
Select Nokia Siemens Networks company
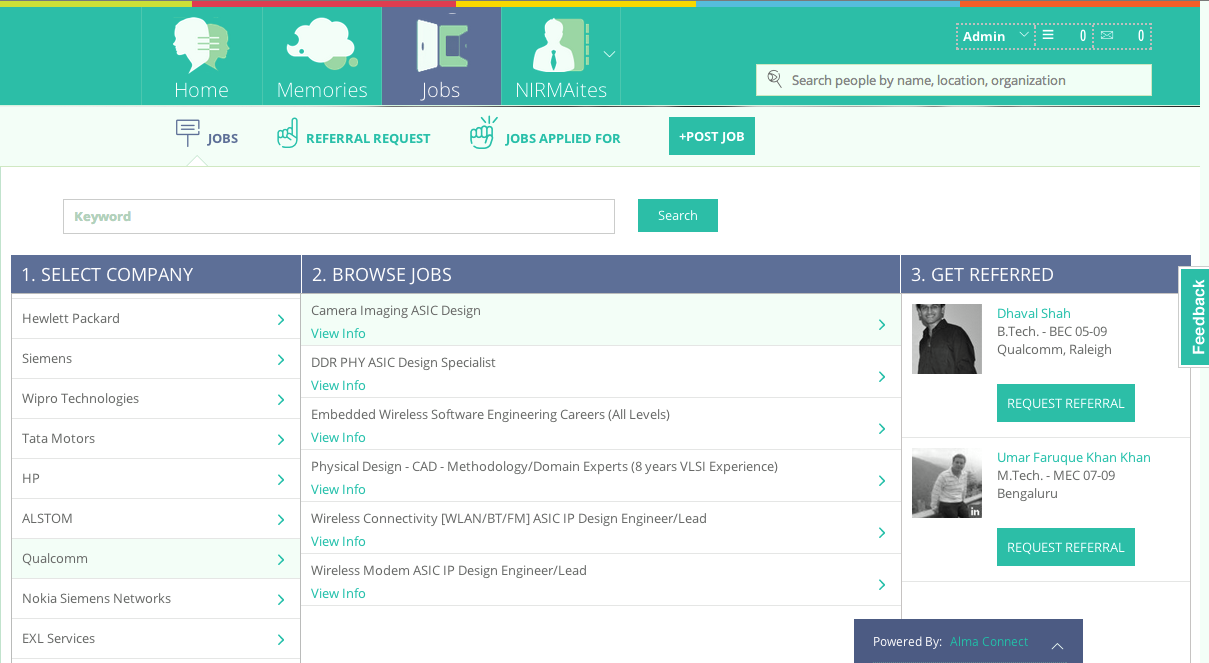pos(156,598)
